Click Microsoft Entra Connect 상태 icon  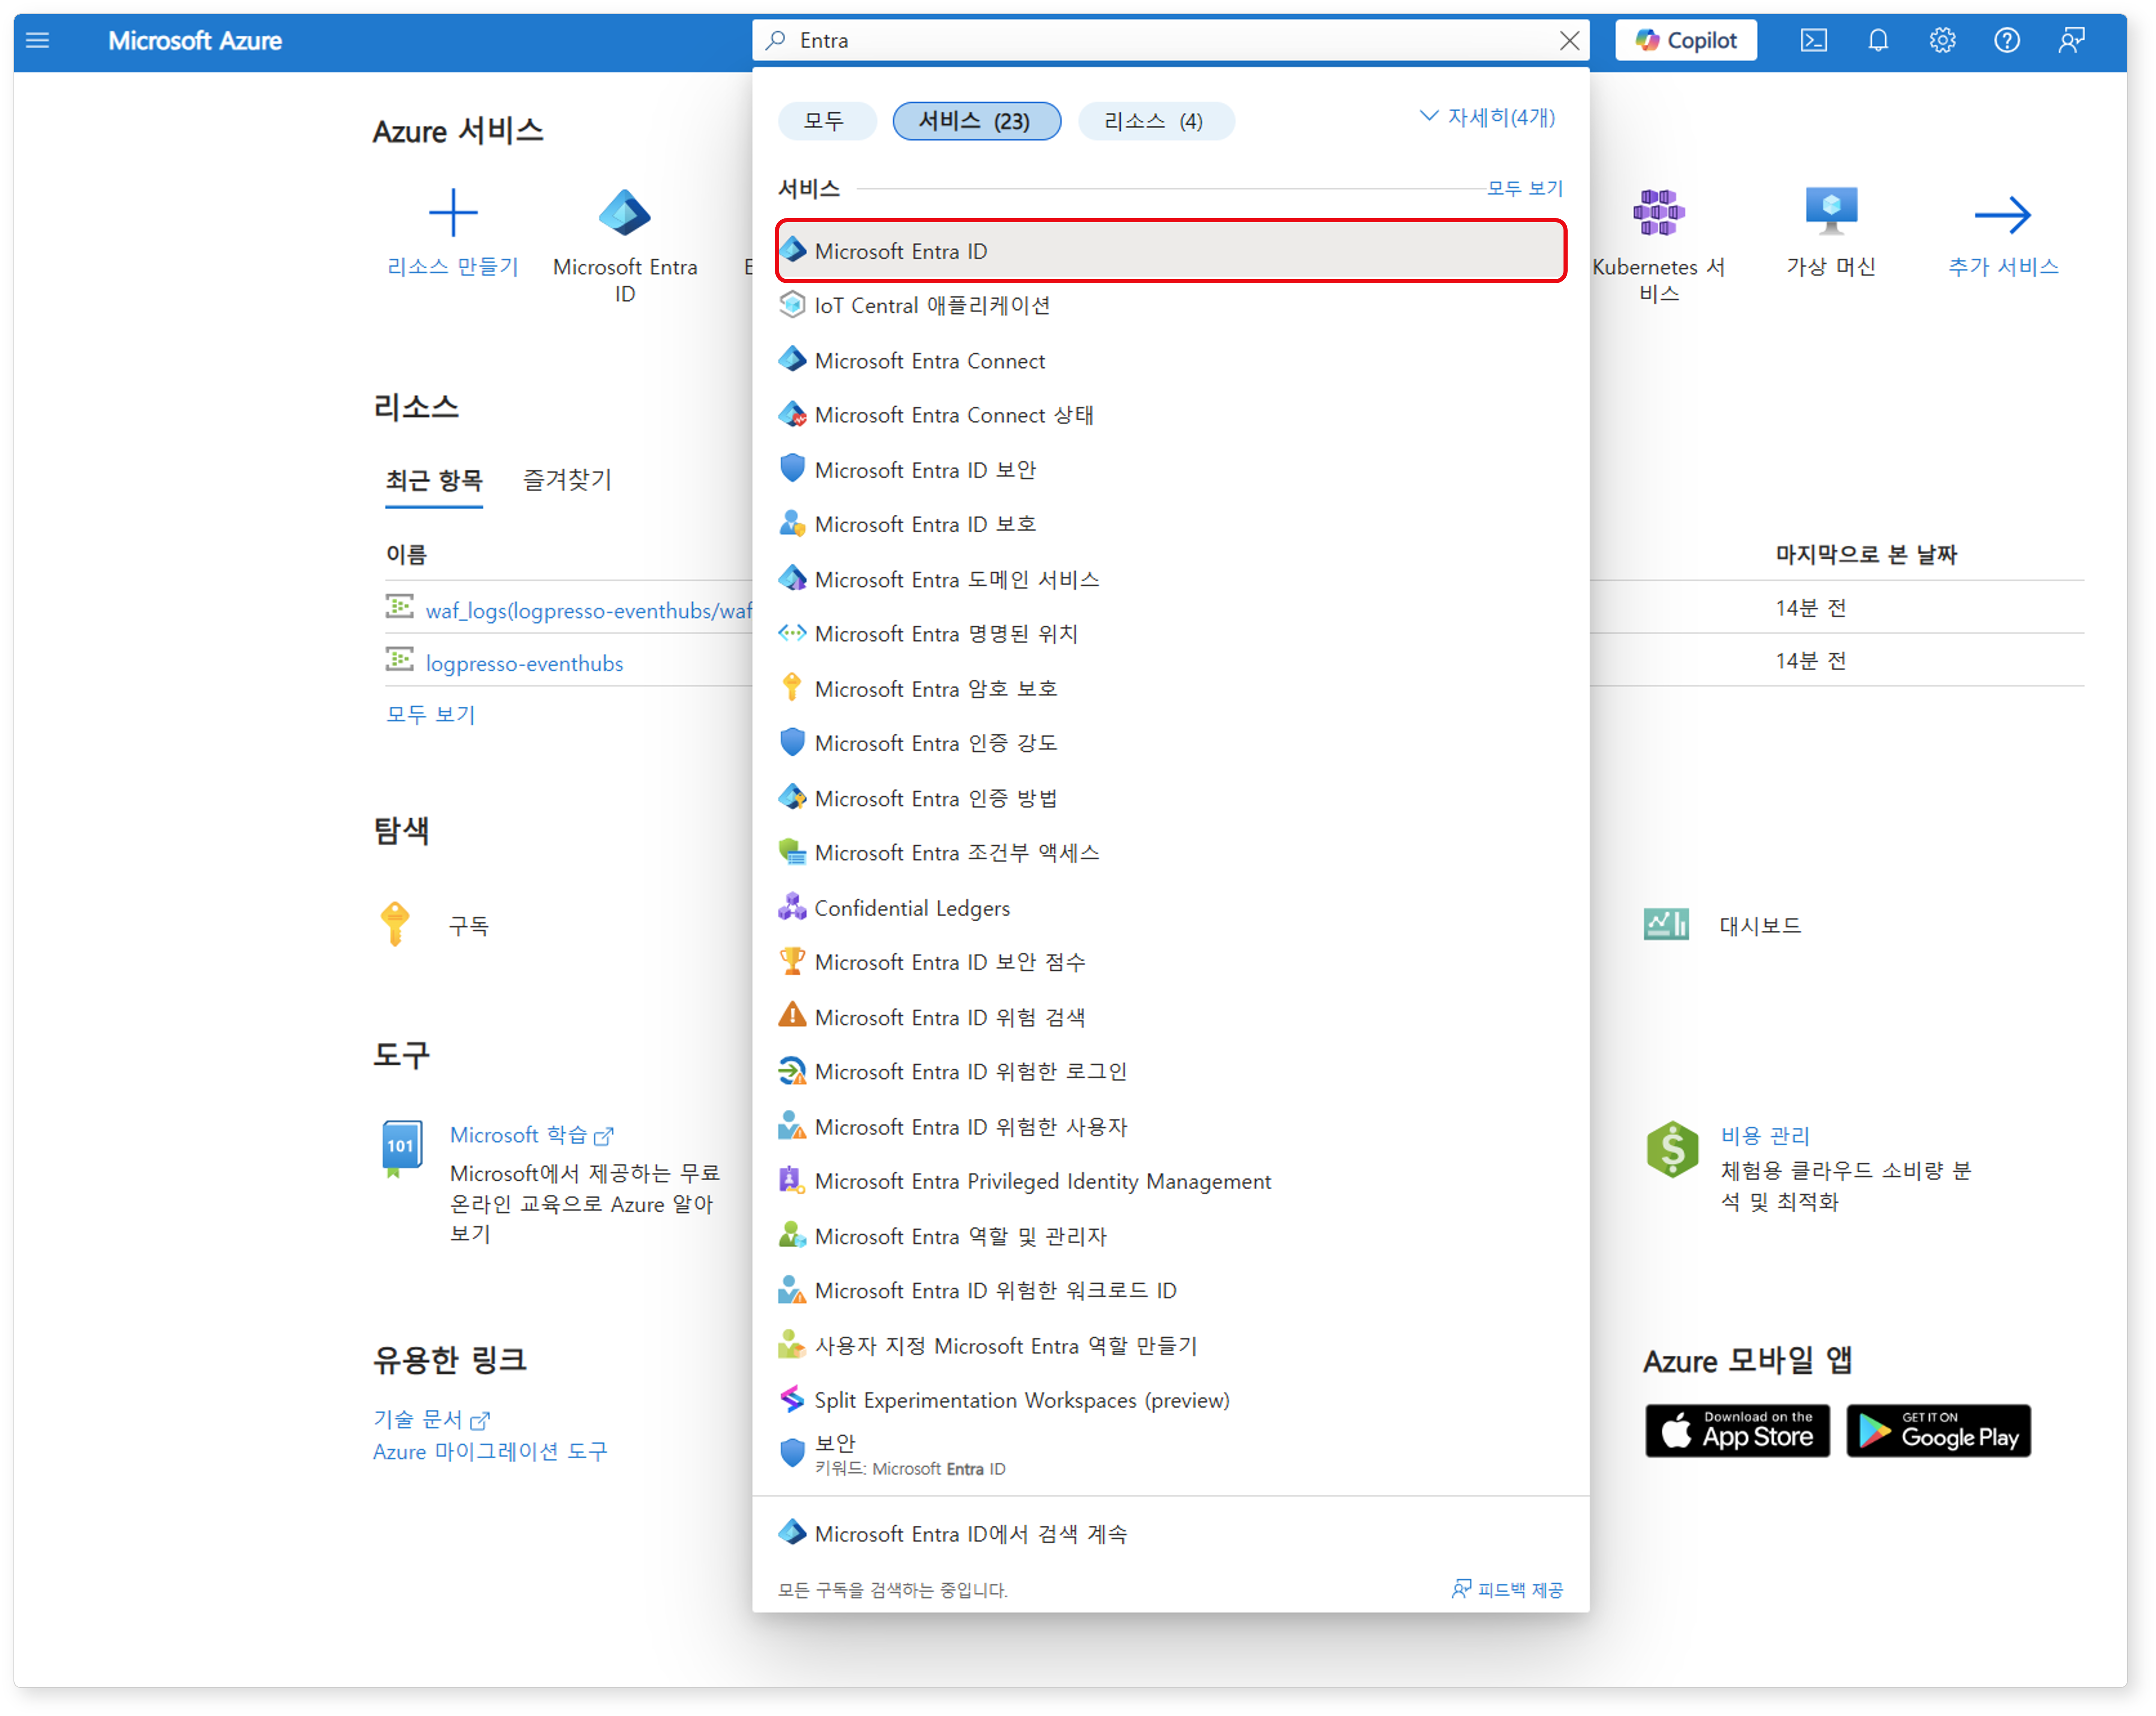click(792, 414)
